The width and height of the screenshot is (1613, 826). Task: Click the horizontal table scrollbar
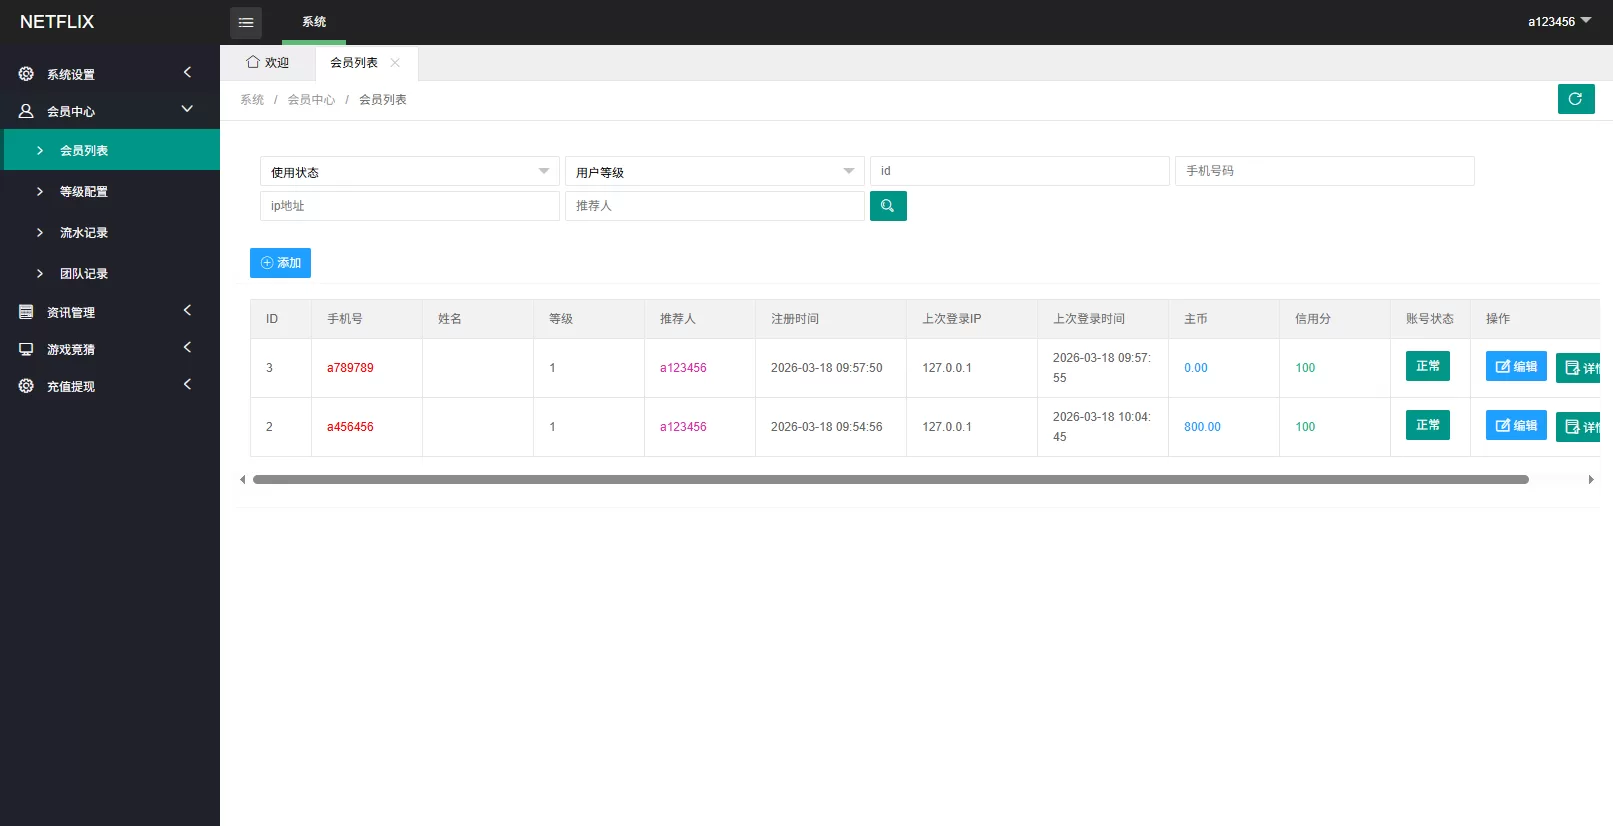[890, 480]
